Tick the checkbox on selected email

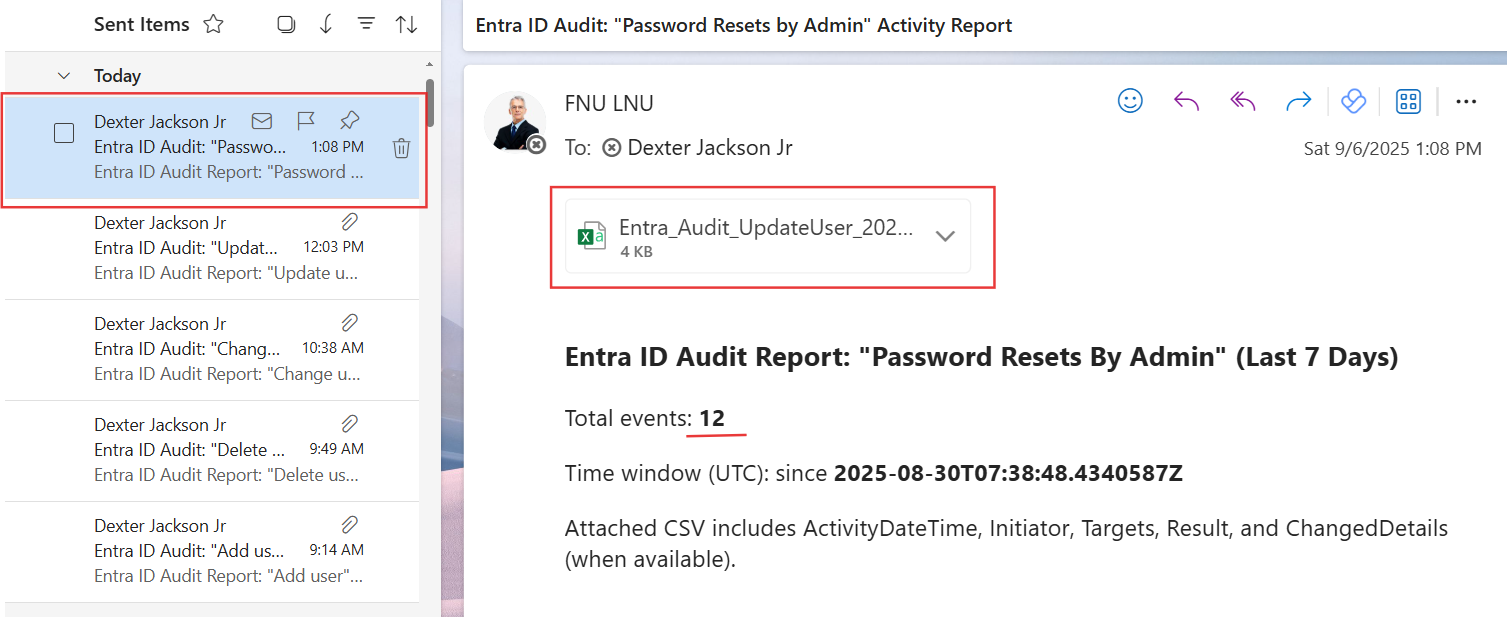click(64, 133)
